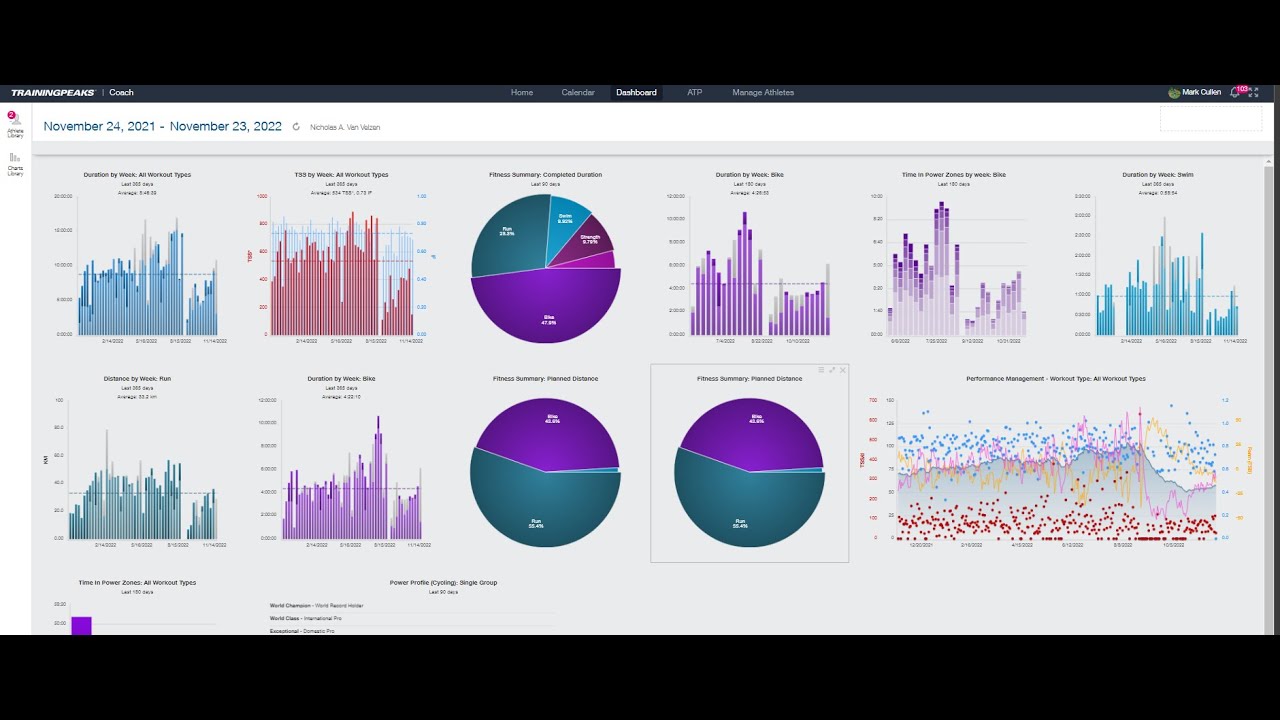Open notifications bell with 103 badge
This screenshot has width=1280, height=720.
(x=1237, y=92)
